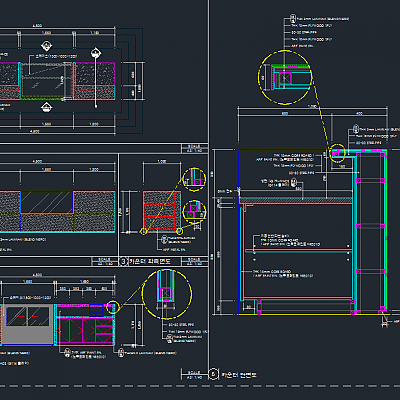This screenshot has height=400, width=400.
Task: Select the magenta pipe square in the bottom large detail circle
Action: tap(166, 293)
